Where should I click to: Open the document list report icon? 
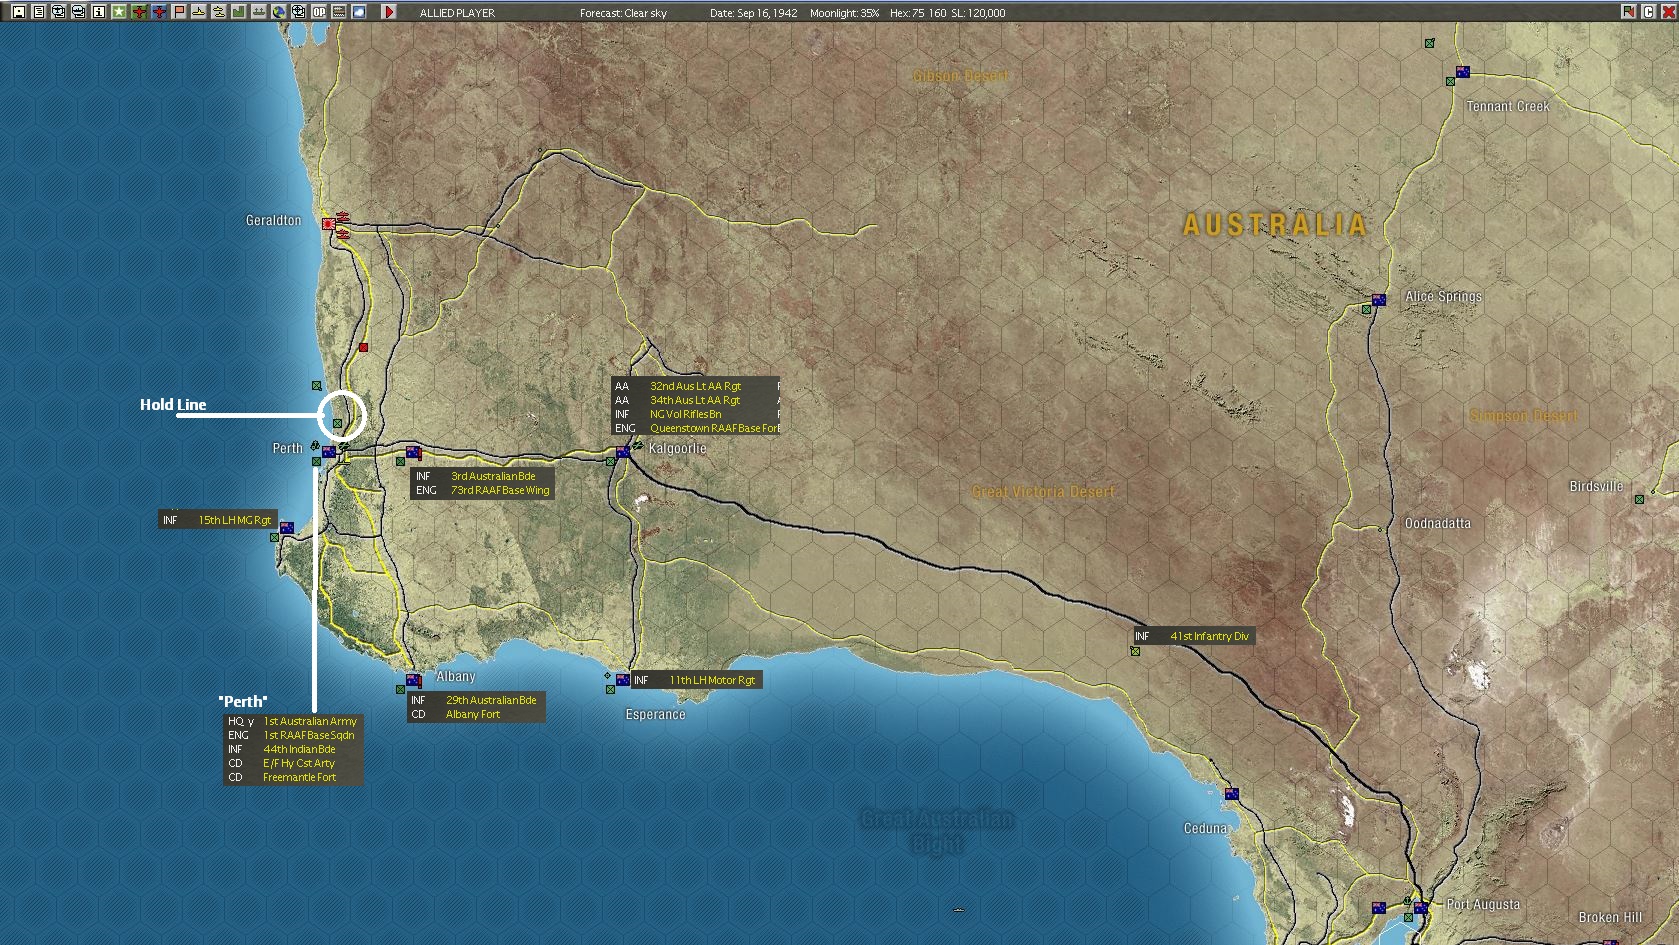tap(38, 12)
